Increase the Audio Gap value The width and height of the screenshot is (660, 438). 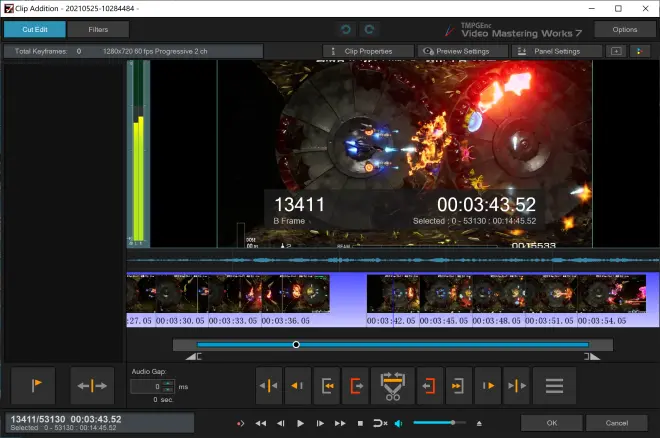point(168,383)
